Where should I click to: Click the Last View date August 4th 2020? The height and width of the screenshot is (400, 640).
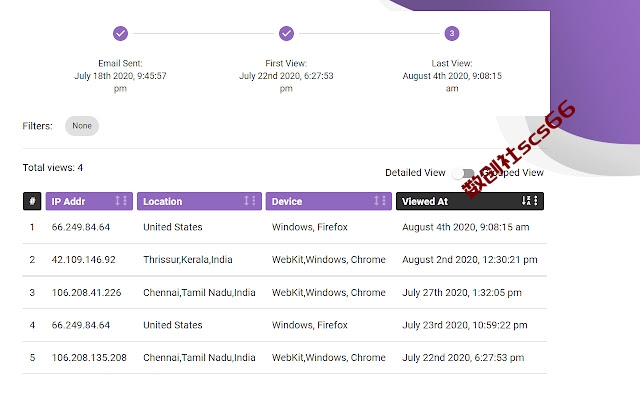(452, 82)
